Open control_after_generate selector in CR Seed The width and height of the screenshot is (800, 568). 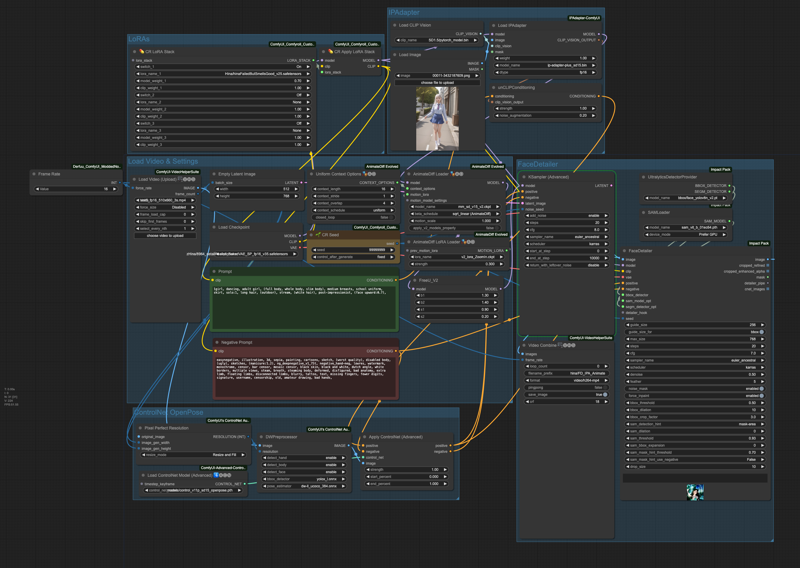click(354, 257)
